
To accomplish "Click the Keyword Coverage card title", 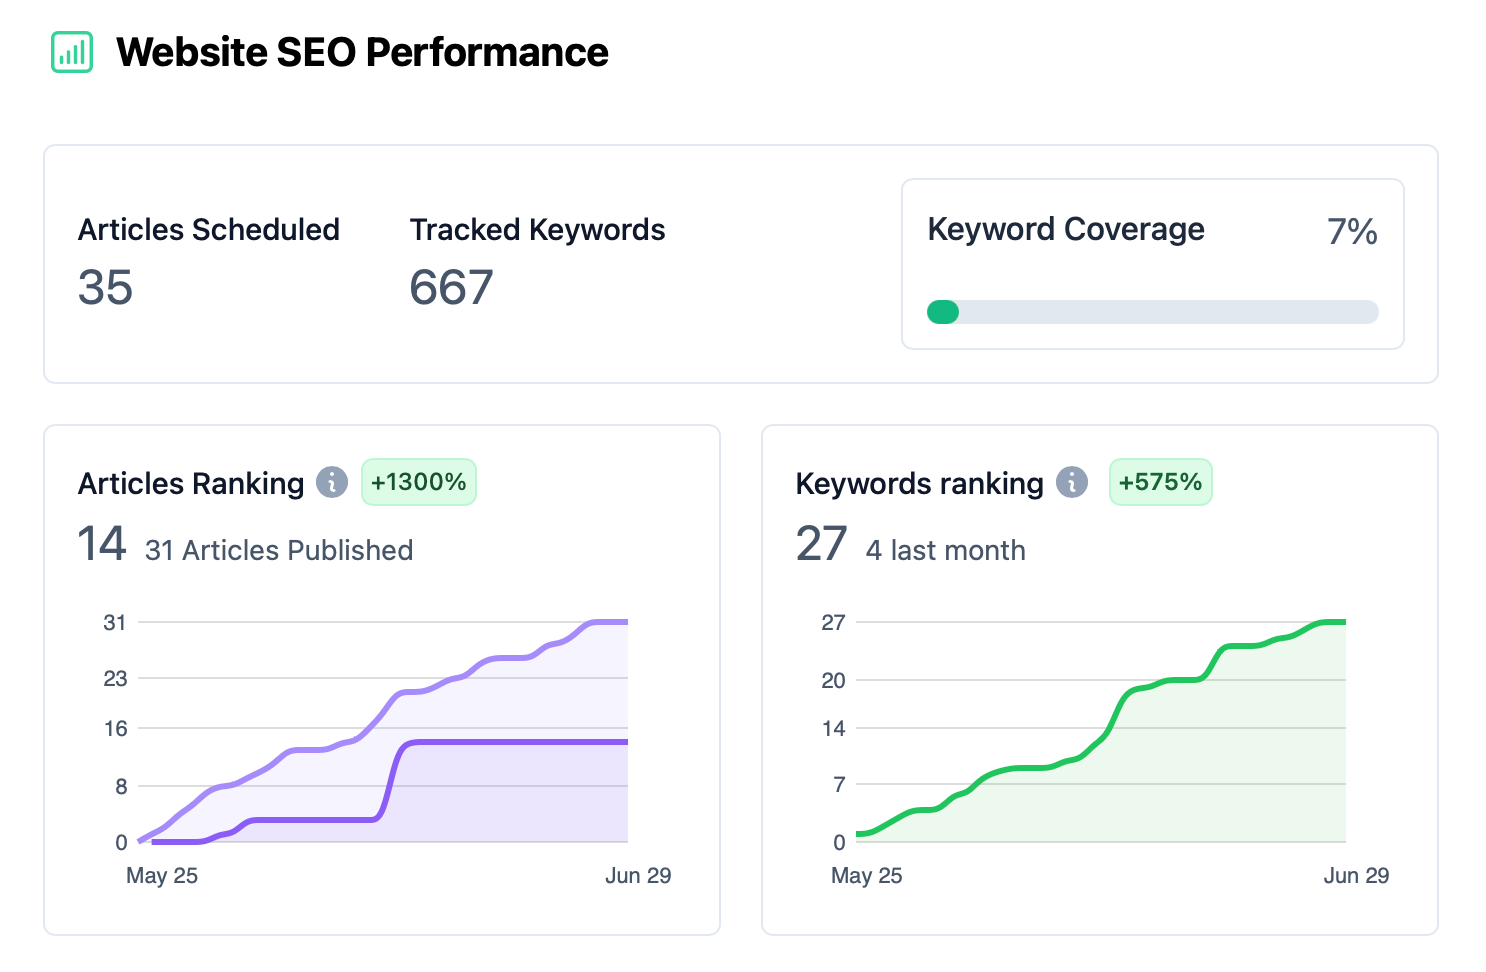I will [x=1066, y=229].
